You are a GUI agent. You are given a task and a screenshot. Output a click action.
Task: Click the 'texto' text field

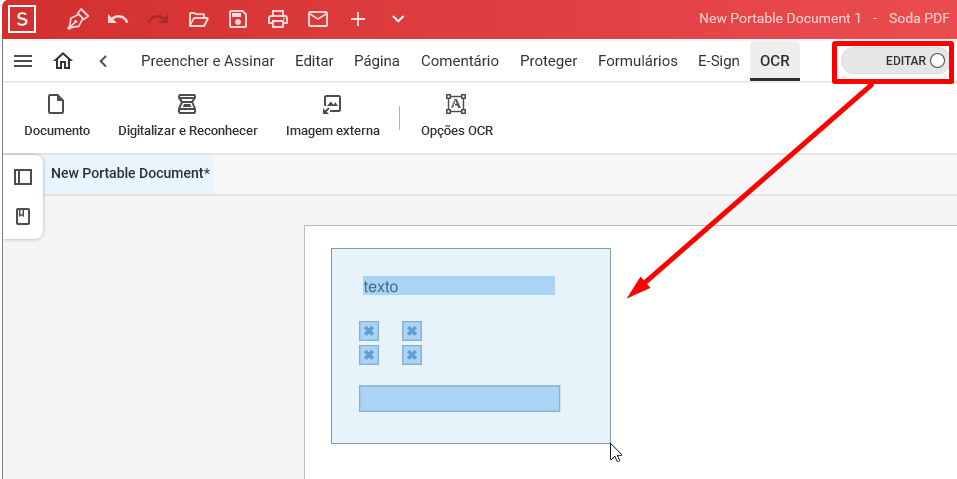tap(458, 286)
